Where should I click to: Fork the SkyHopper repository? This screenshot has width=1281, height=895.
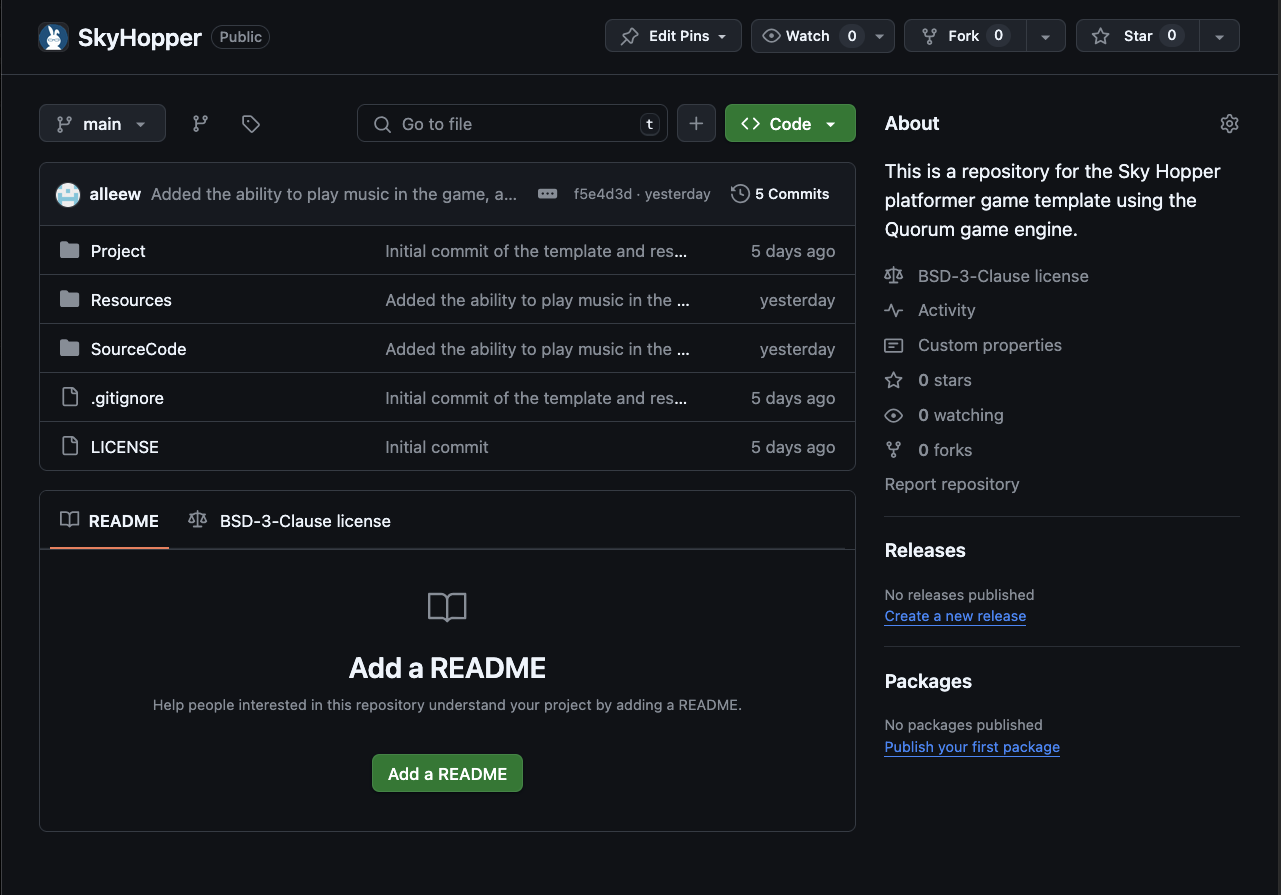[963, 36]
